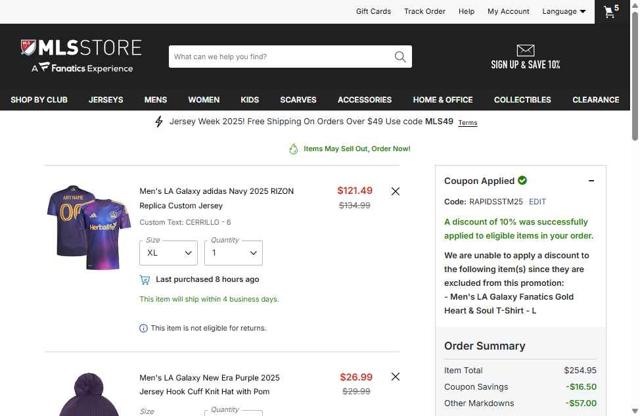Remove the Knit Hat item
Screen dimensions: 640x416
tap(395, 377)
